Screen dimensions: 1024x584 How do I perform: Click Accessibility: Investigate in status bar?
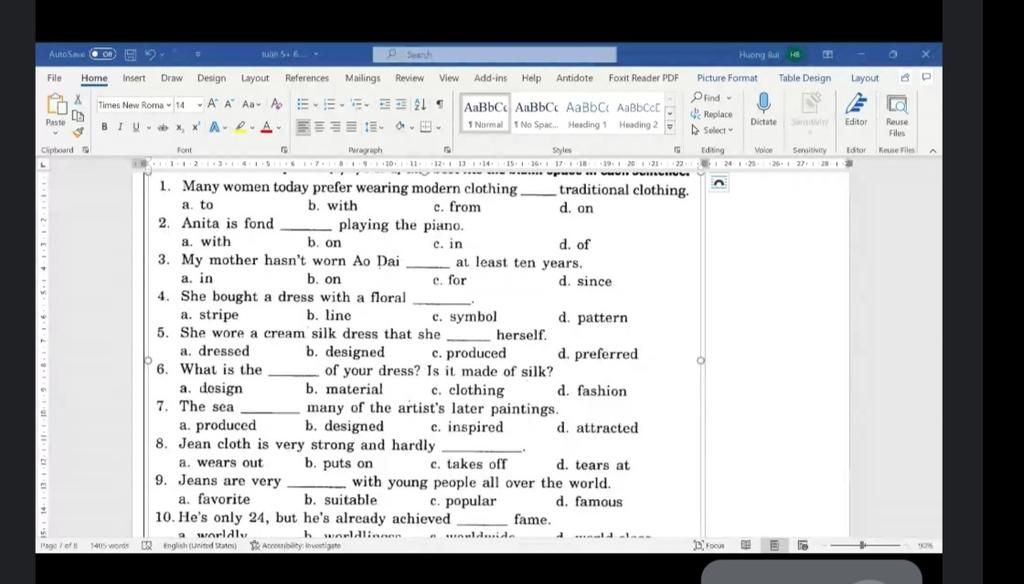click(295, 545)
